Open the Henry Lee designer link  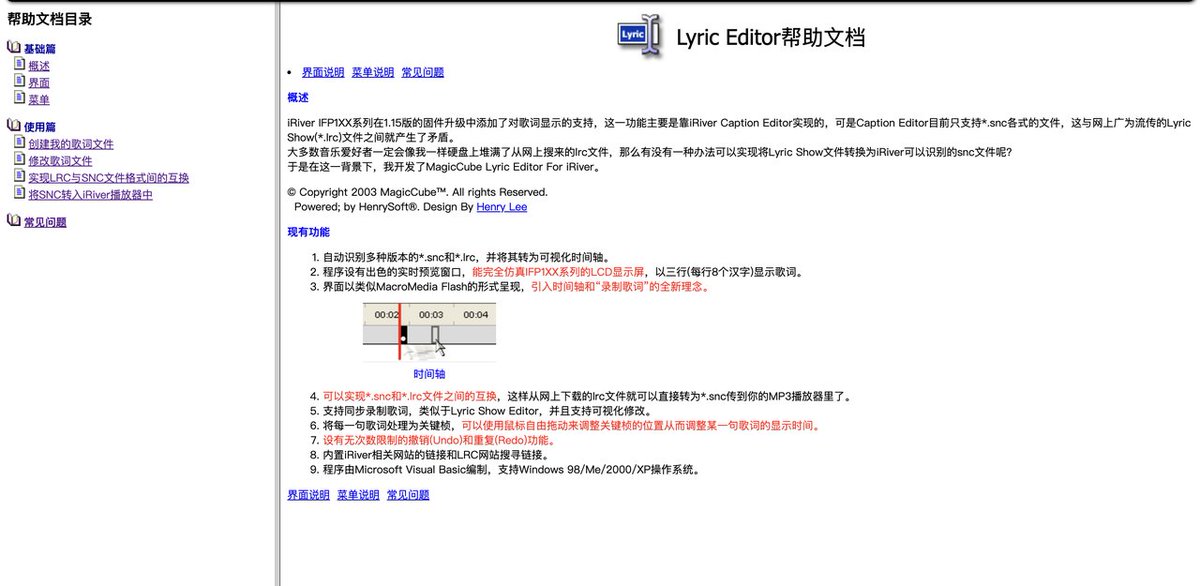tap(502, 207)
